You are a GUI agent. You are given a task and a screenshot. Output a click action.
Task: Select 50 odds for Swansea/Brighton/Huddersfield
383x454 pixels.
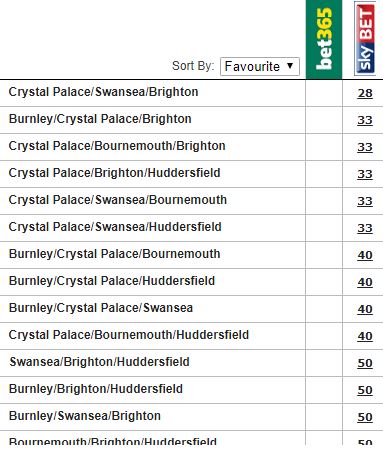click(365, 363)
